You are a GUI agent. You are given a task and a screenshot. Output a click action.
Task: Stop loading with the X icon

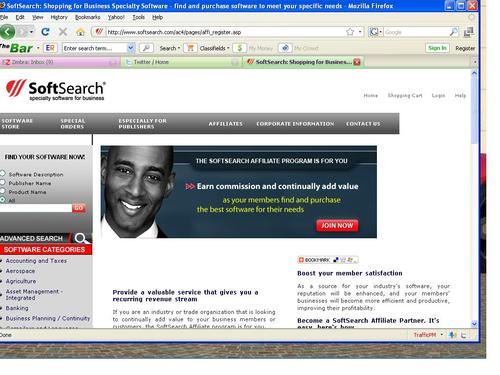tap(63, 32)
